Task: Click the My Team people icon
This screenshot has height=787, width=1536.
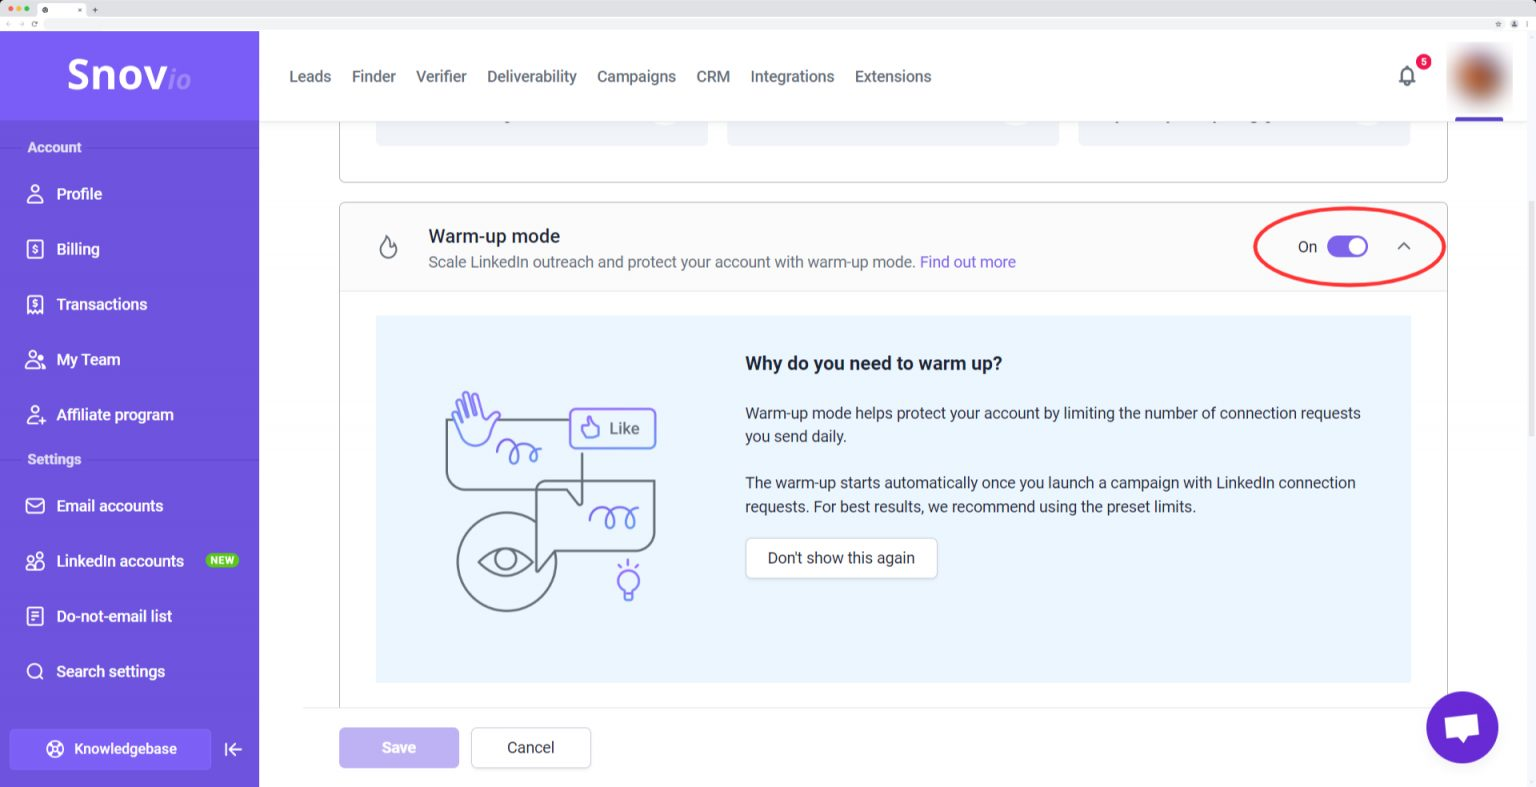Action: point(35,360)
